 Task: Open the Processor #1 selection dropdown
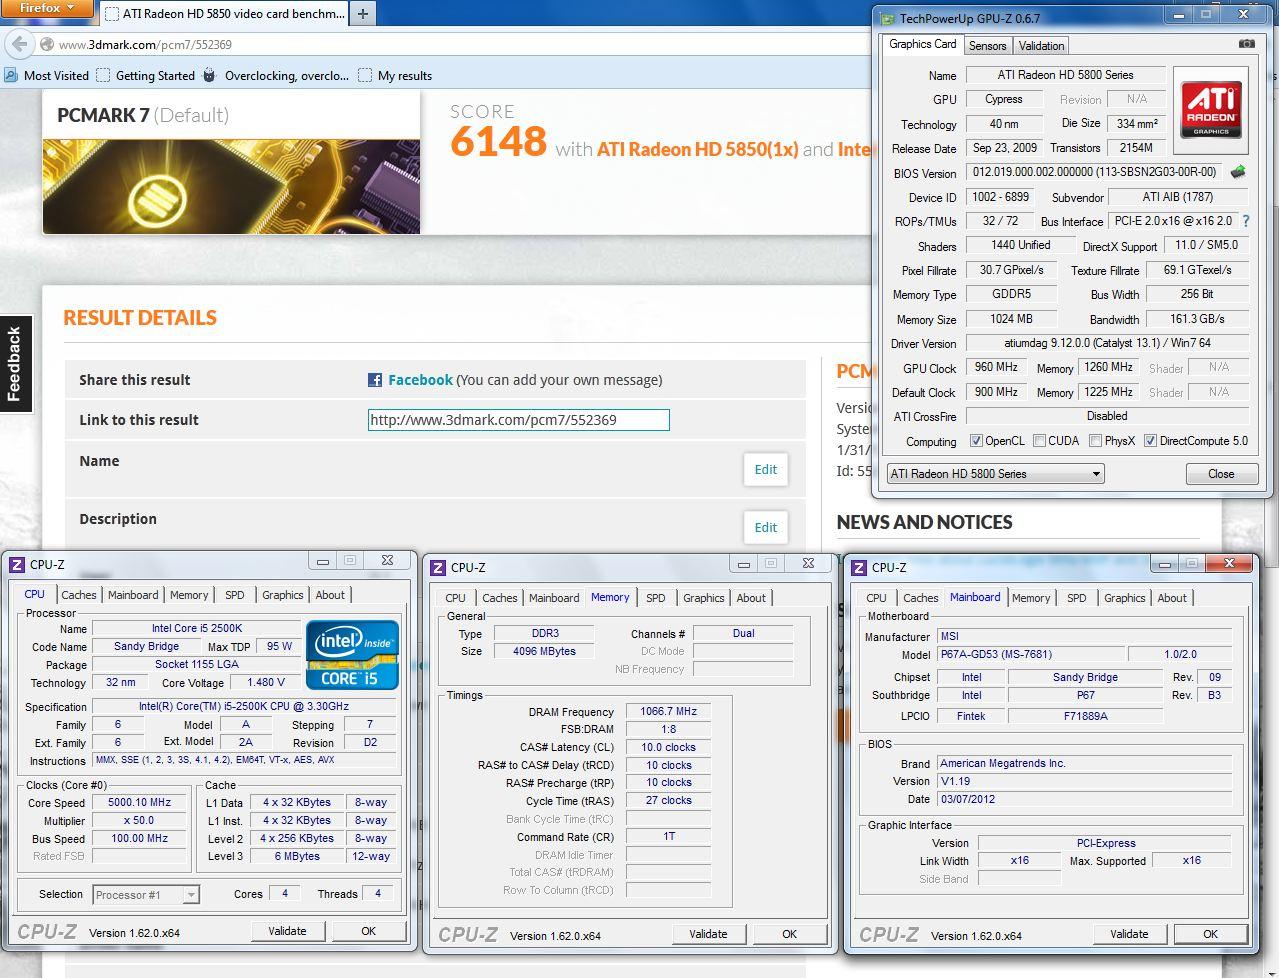146,895
